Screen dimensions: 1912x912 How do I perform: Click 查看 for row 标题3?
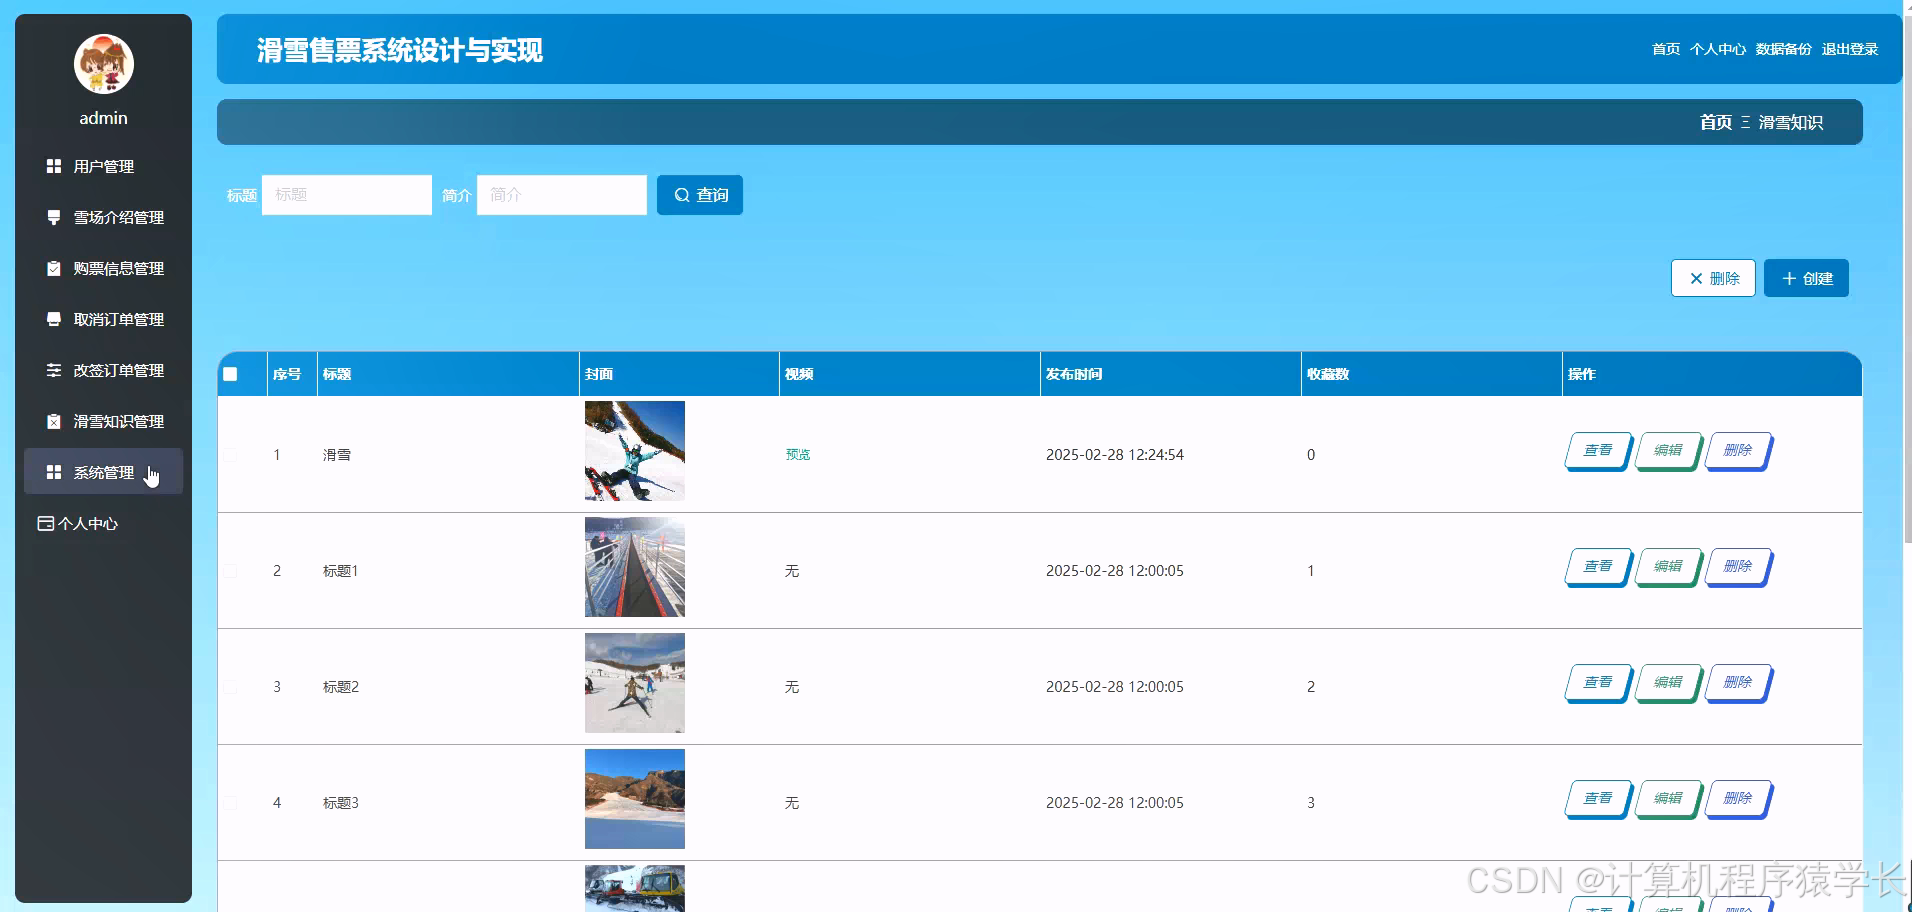point(1598,799)
